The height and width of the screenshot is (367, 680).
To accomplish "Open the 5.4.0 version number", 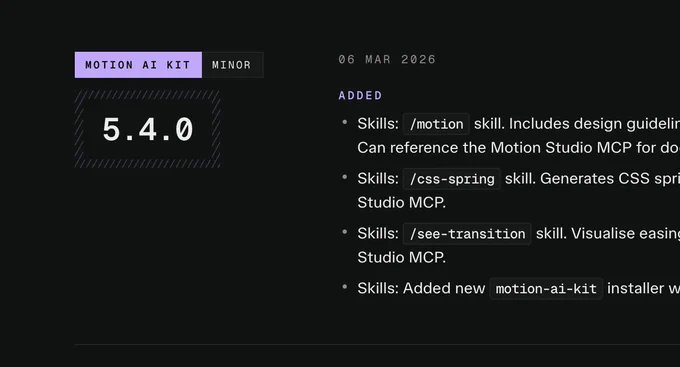I will tap(147, 129).
